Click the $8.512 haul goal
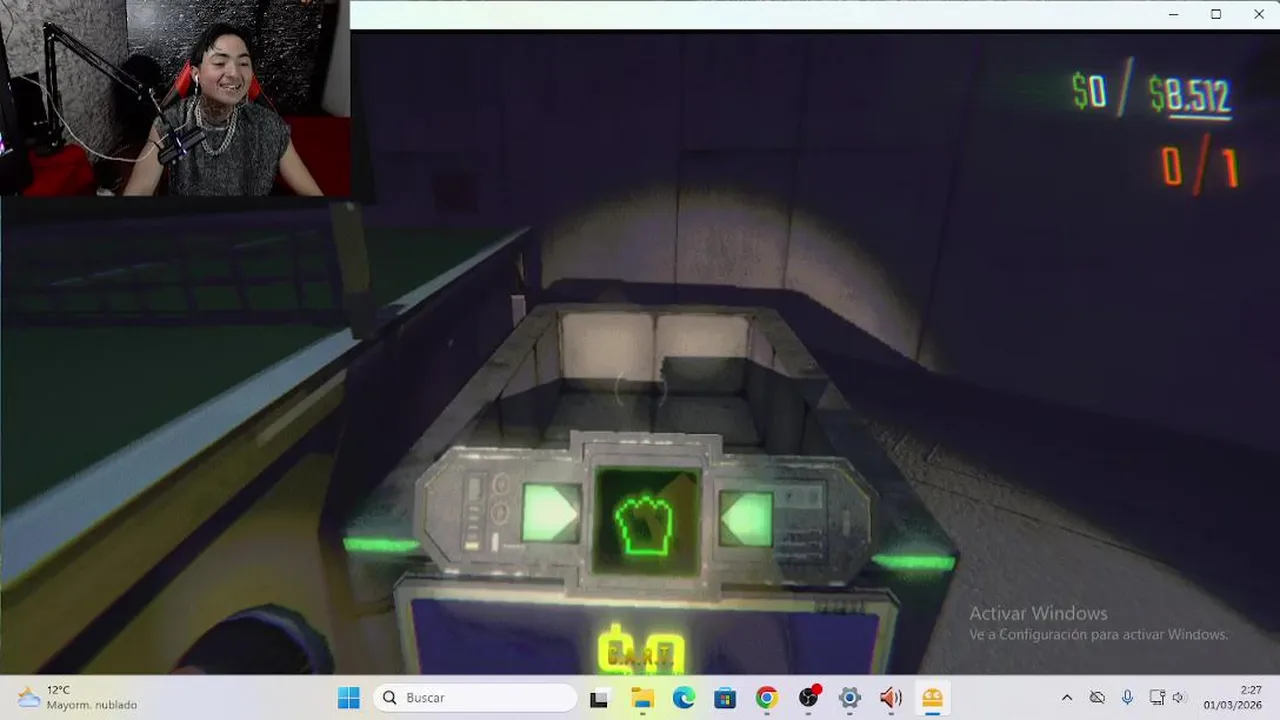 click(1189, 96)
